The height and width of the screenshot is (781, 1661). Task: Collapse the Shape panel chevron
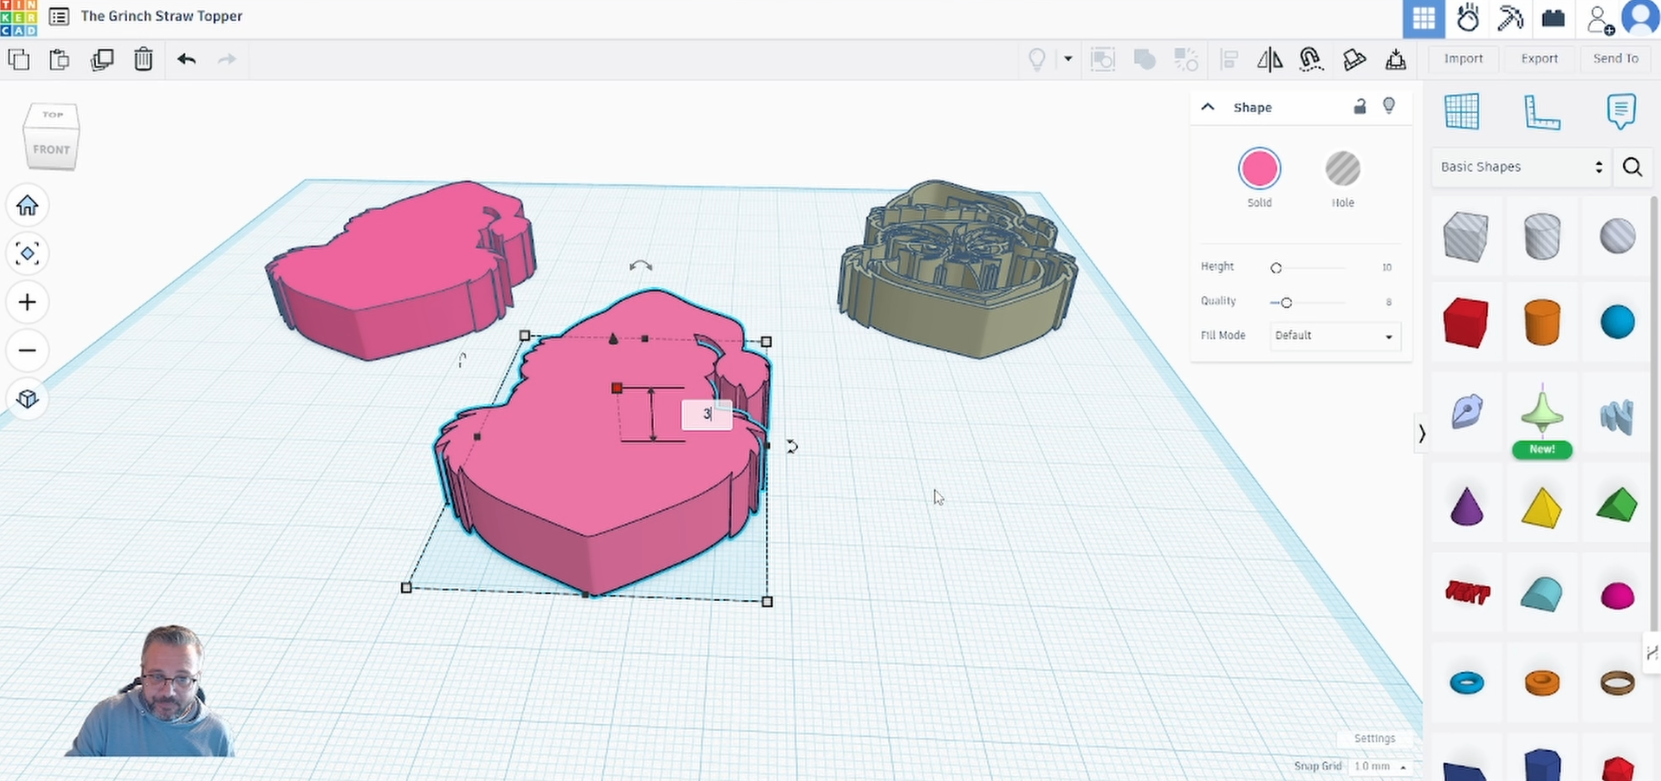(1208, 107)
